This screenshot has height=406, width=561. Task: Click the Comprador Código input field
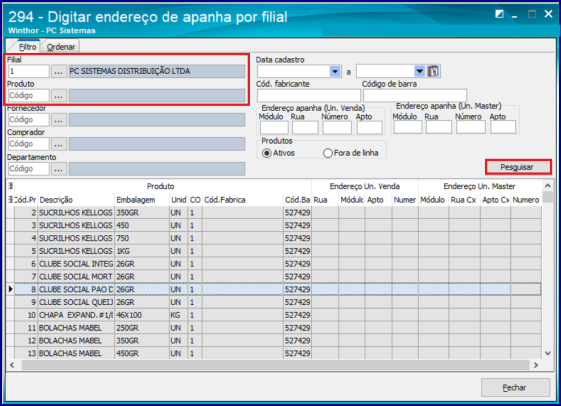point(29,144)
